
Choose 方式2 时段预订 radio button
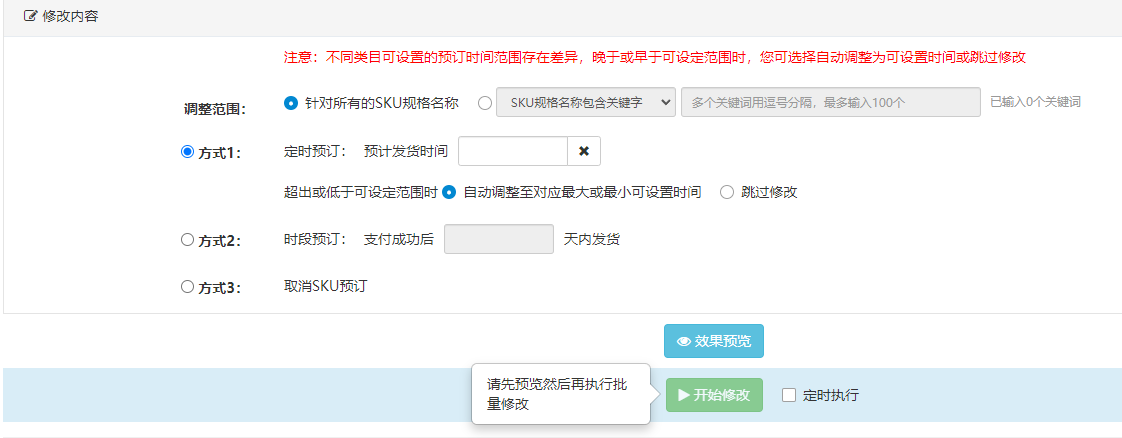187,240
